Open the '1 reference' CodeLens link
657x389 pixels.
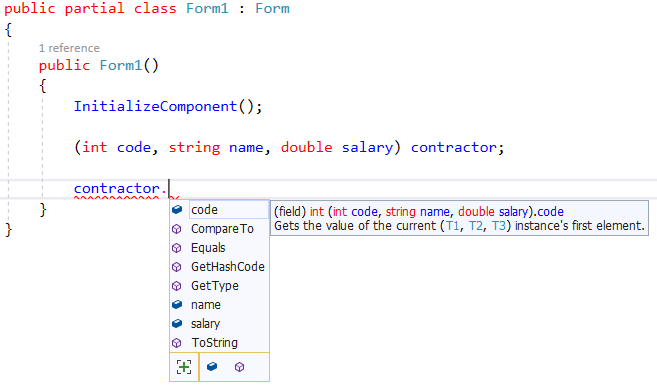click(69, 48)
